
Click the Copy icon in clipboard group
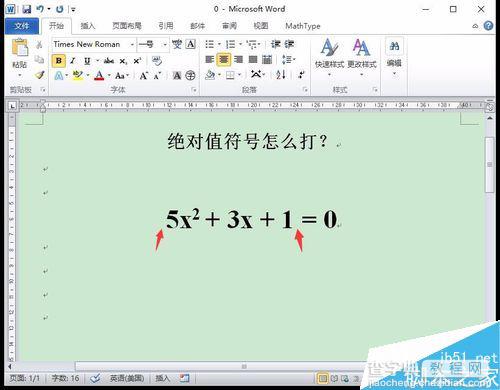pos(39,60)
